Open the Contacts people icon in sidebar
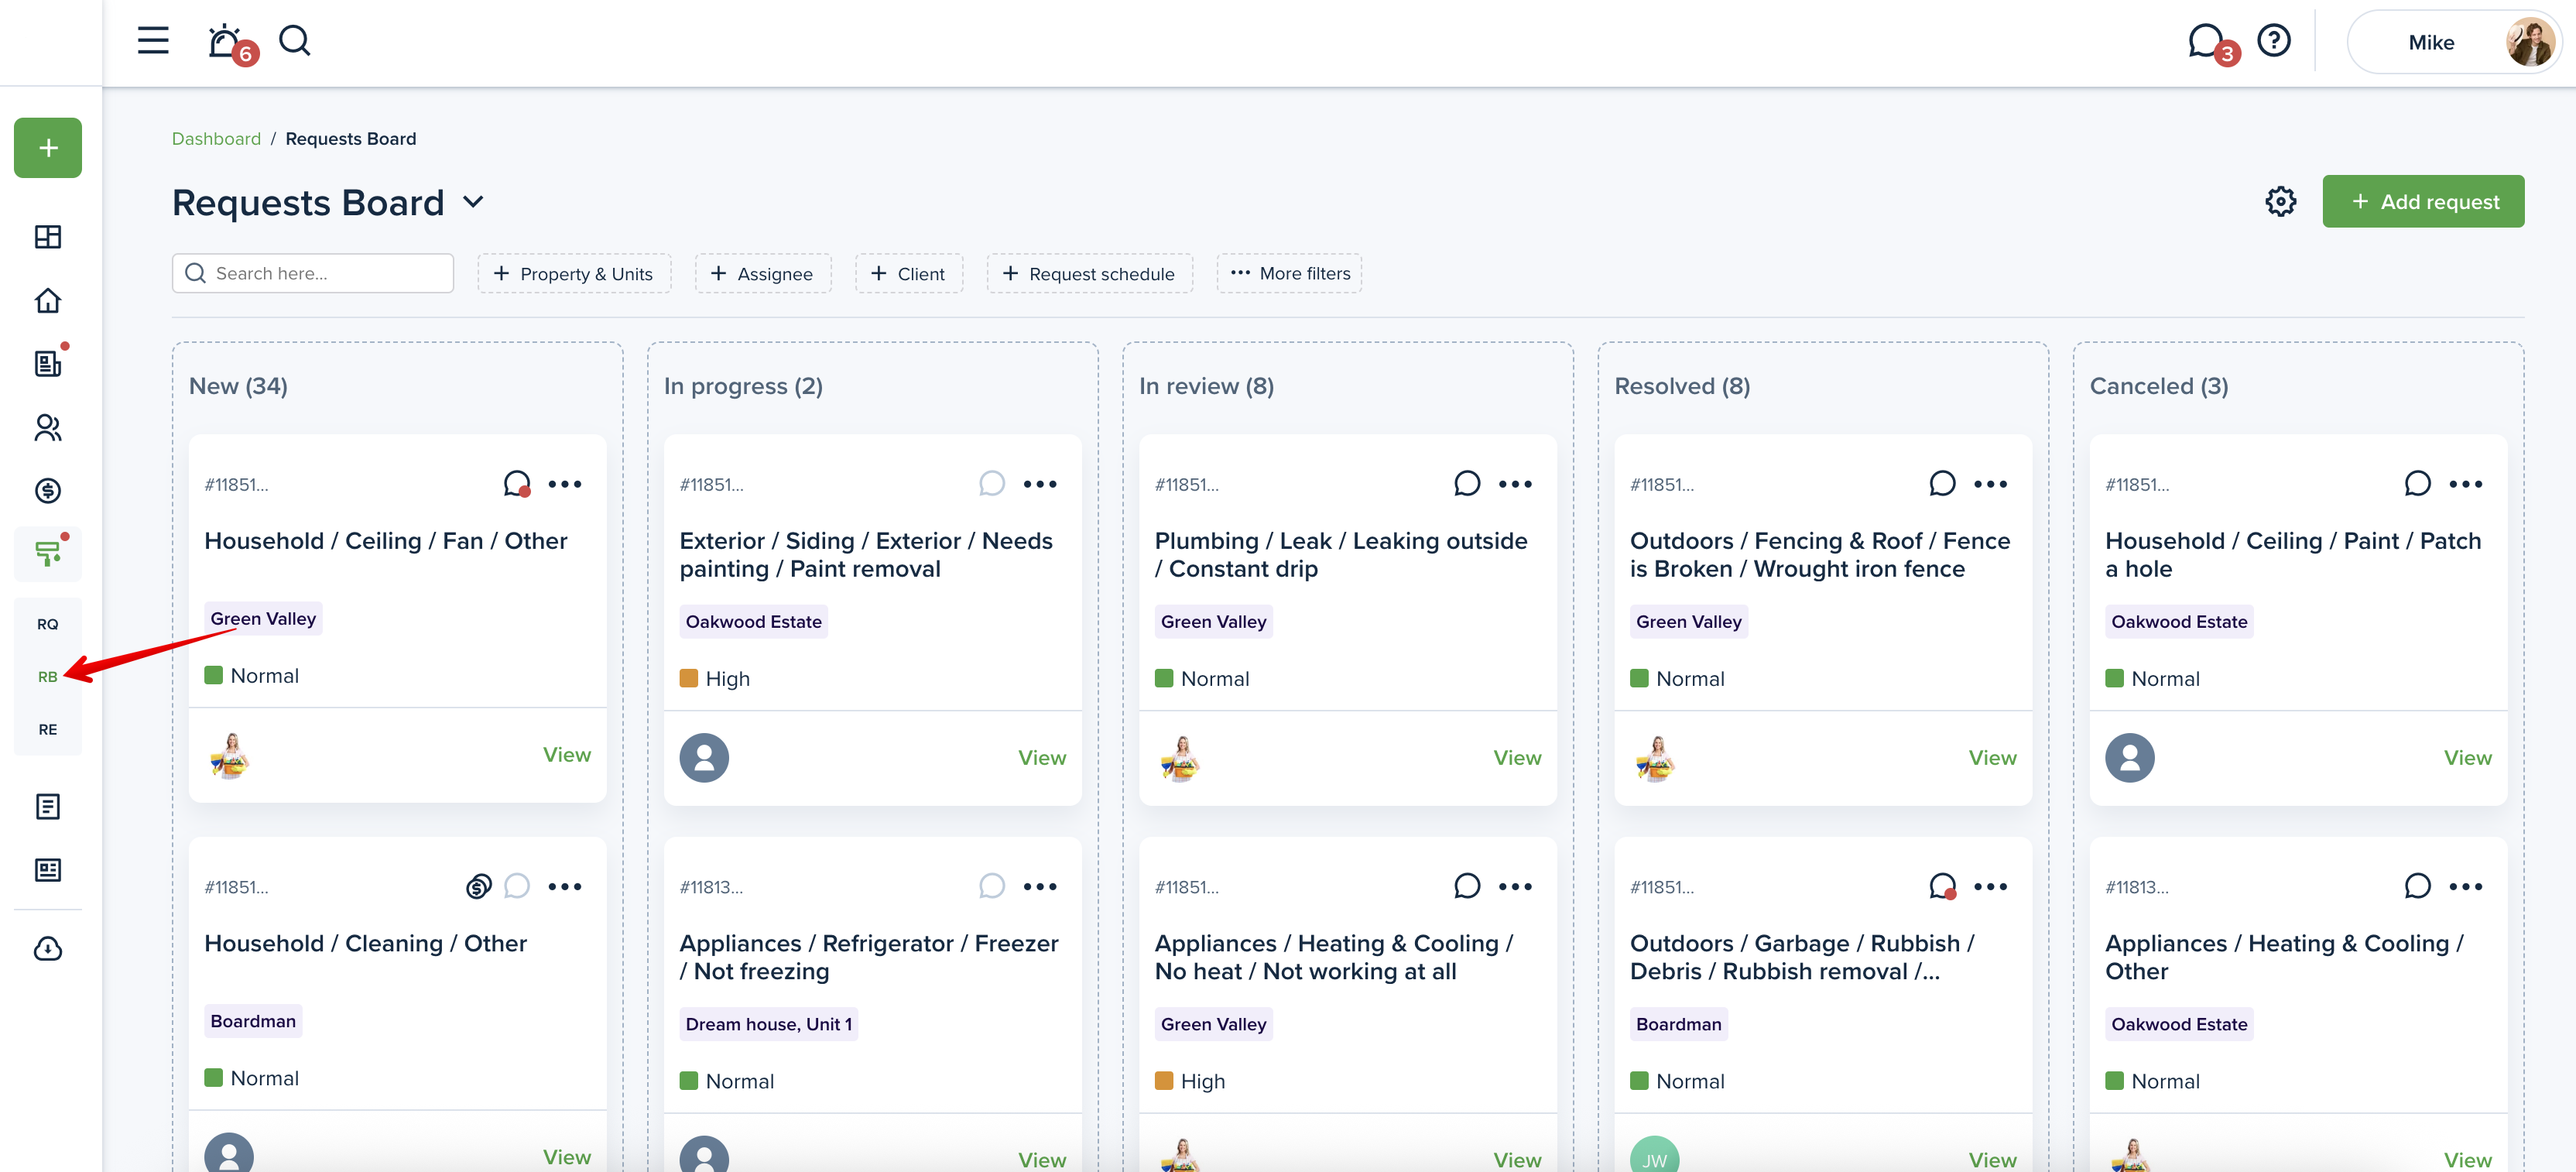The image size is (2576, 1172). pos(48,428)
